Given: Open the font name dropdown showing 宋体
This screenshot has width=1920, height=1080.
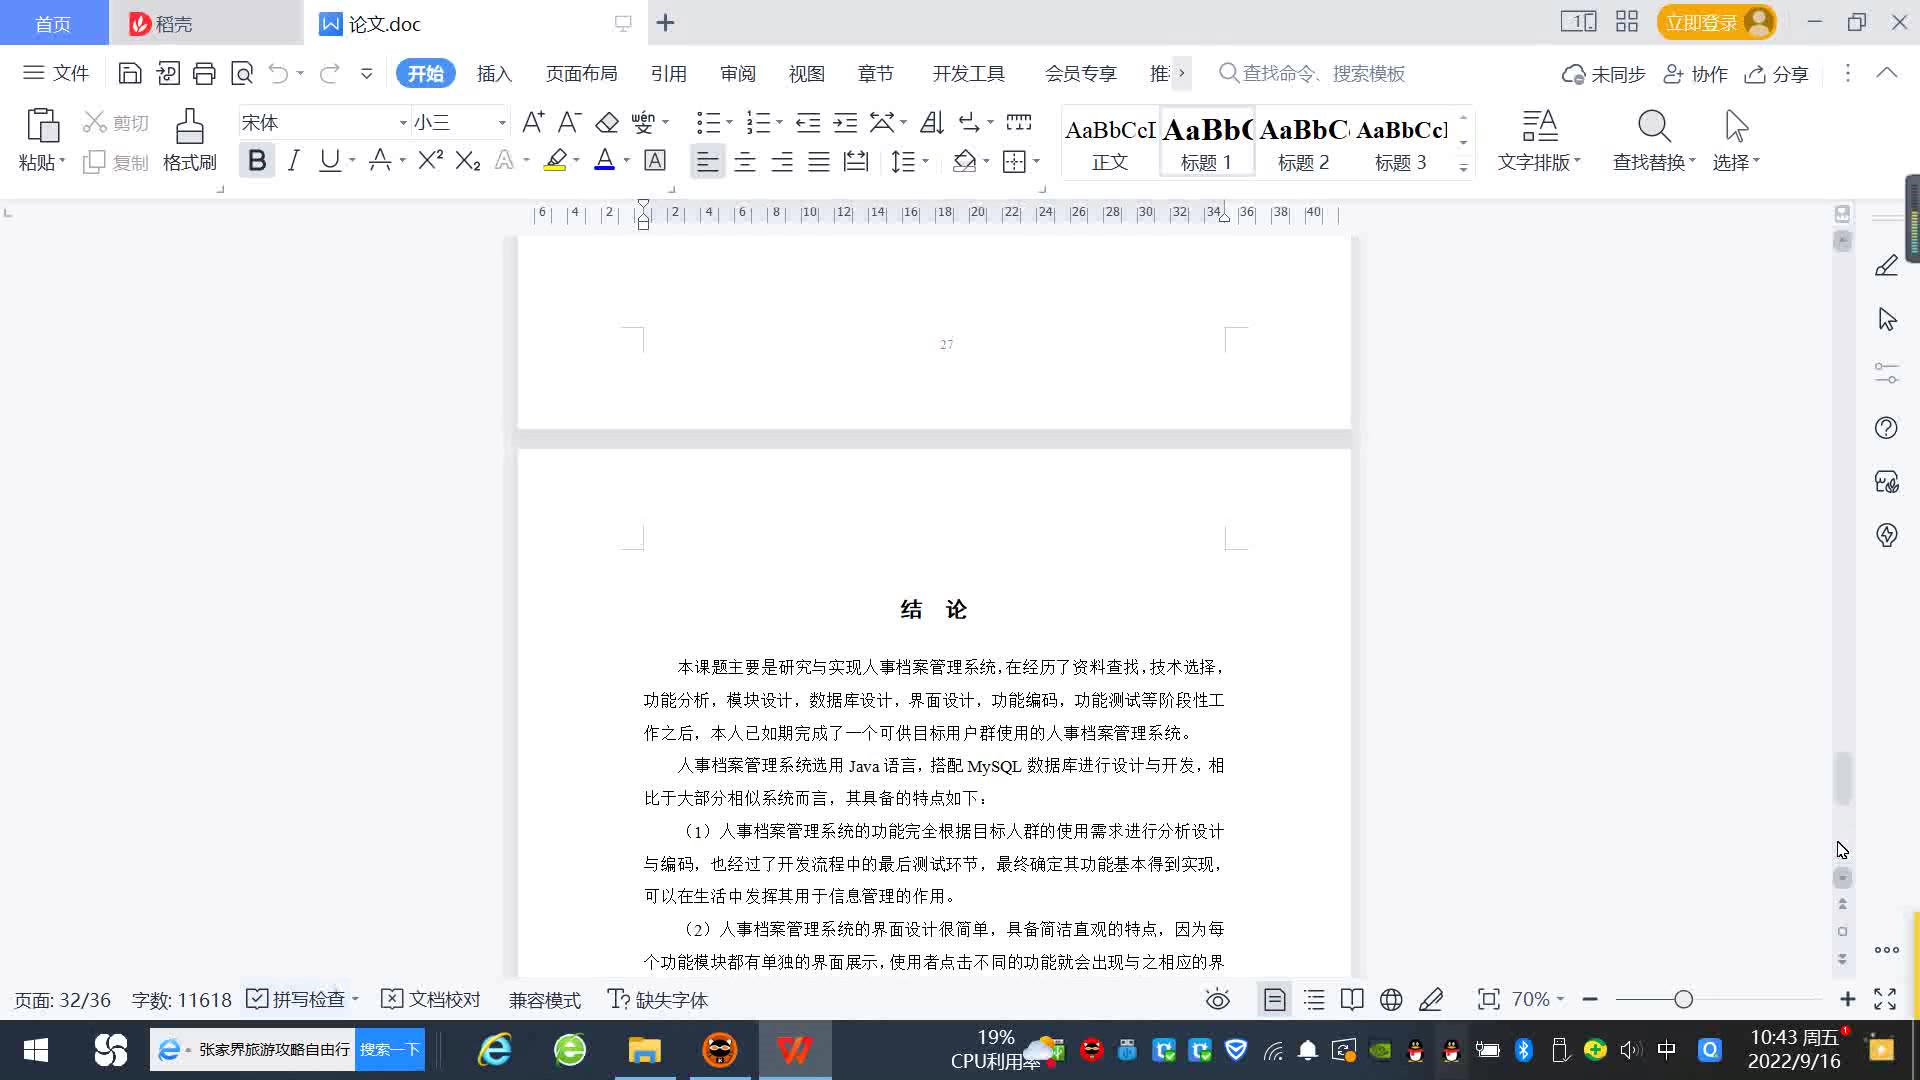Looking at the screenshot, I should pos(403,123).
